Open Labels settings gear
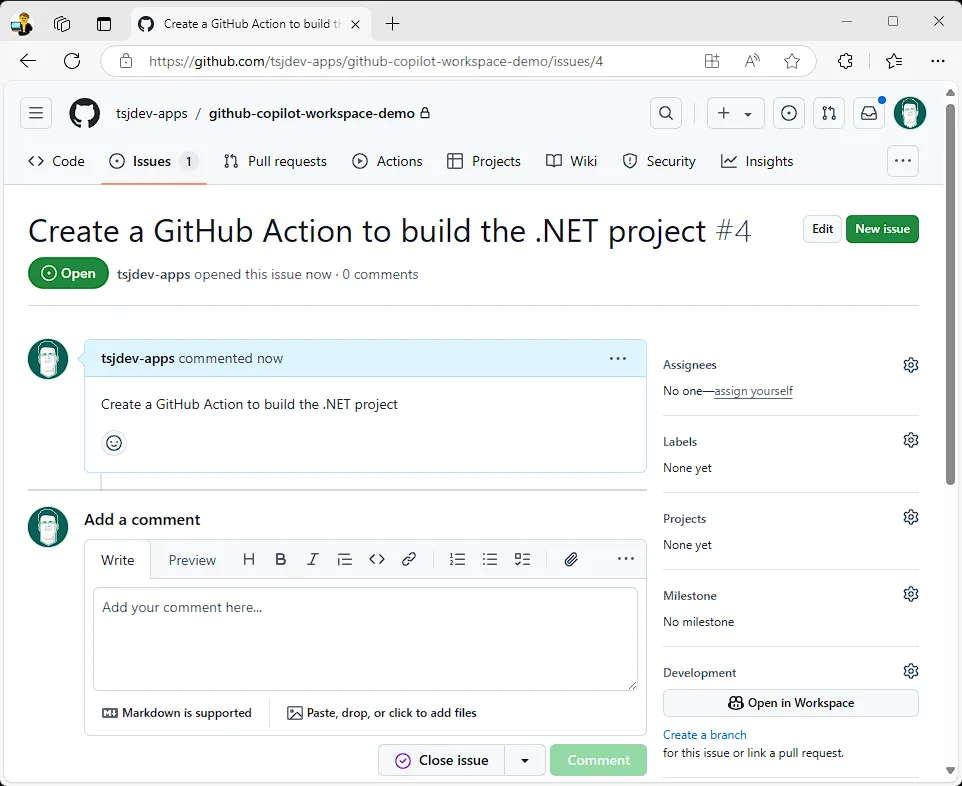This screenshot has height=786, width=962. [910, 441]
